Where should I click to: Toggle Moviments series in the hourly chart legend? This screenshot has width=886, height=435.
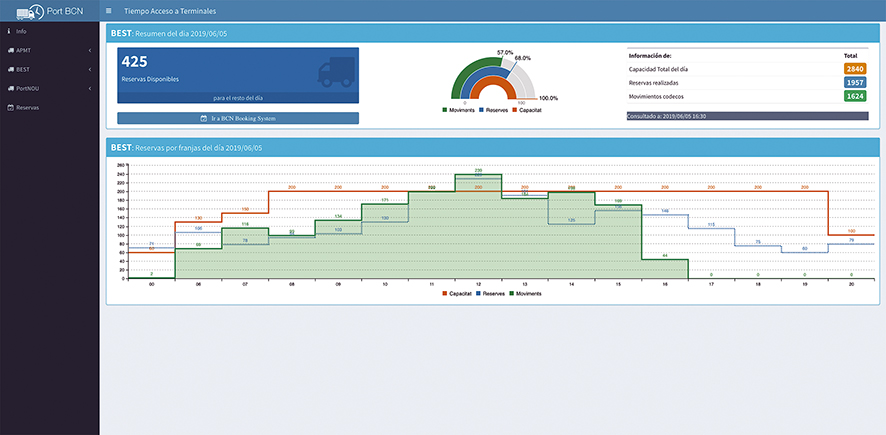click(x=525, y=294)
